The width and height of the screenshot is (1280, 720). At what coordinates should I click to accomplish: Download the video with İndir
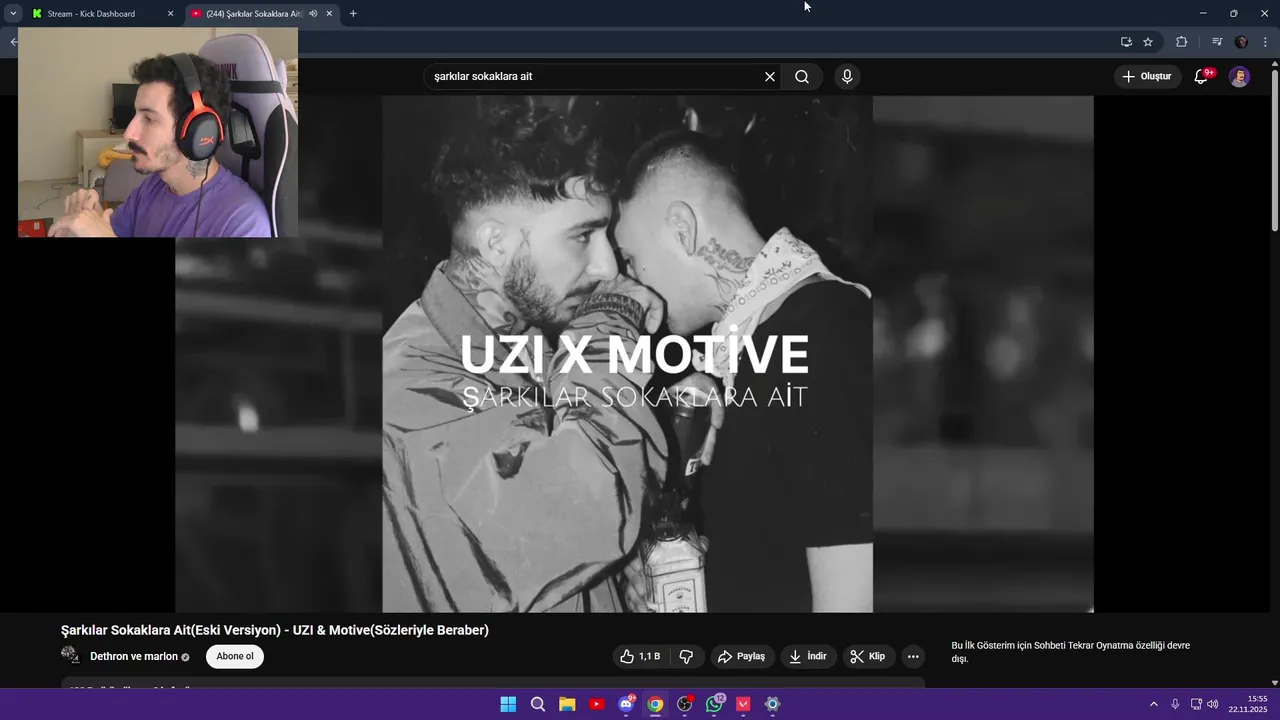click(x=808, y=656)
